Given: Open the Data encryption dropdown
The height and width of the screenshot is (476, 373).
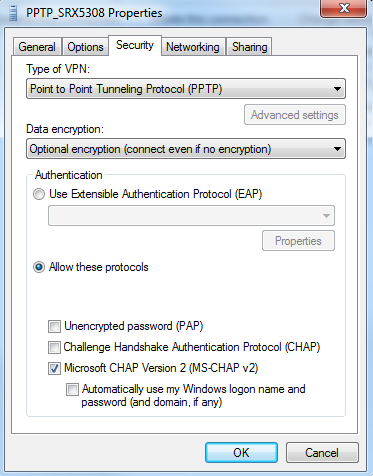Looking at the screenshot, I should tap(186, 149).
